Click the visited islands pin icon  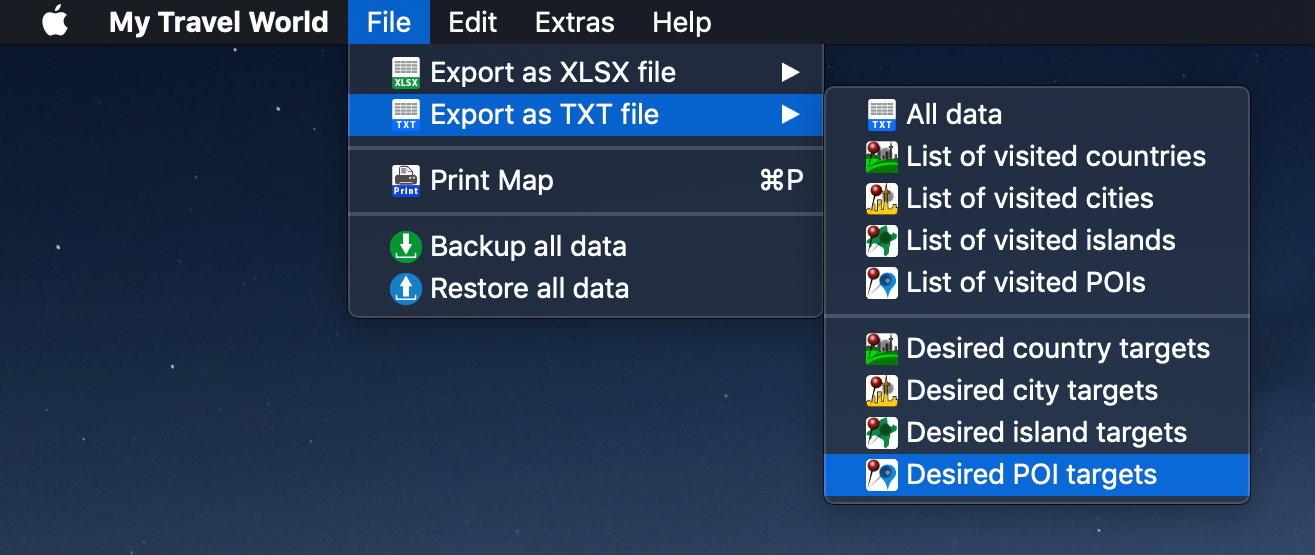click(882, 241)
